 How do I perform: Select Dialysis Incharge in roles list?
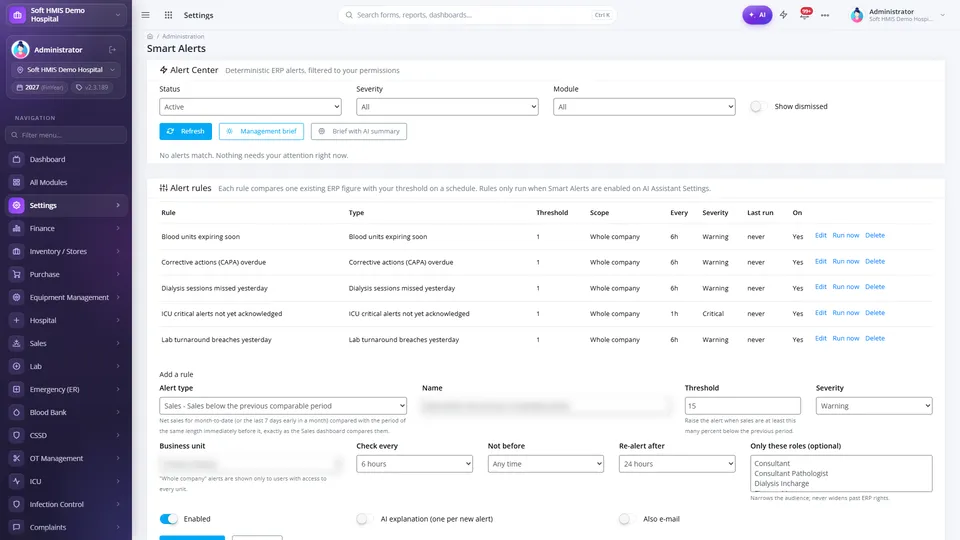pos(781,483)
